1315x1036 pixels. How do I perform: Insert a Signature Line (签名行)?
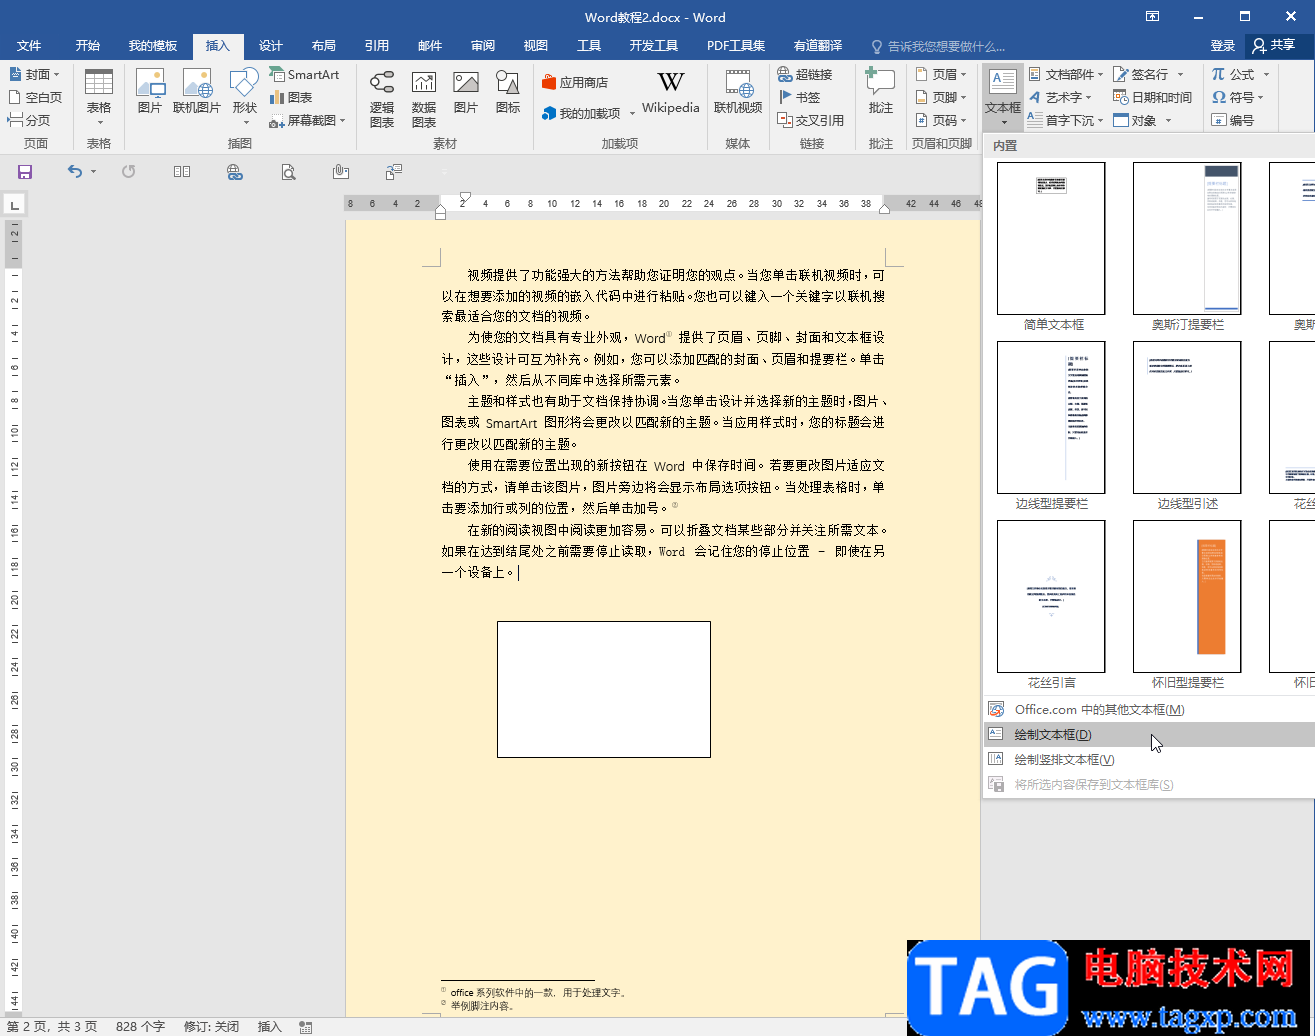(1149, 74)
